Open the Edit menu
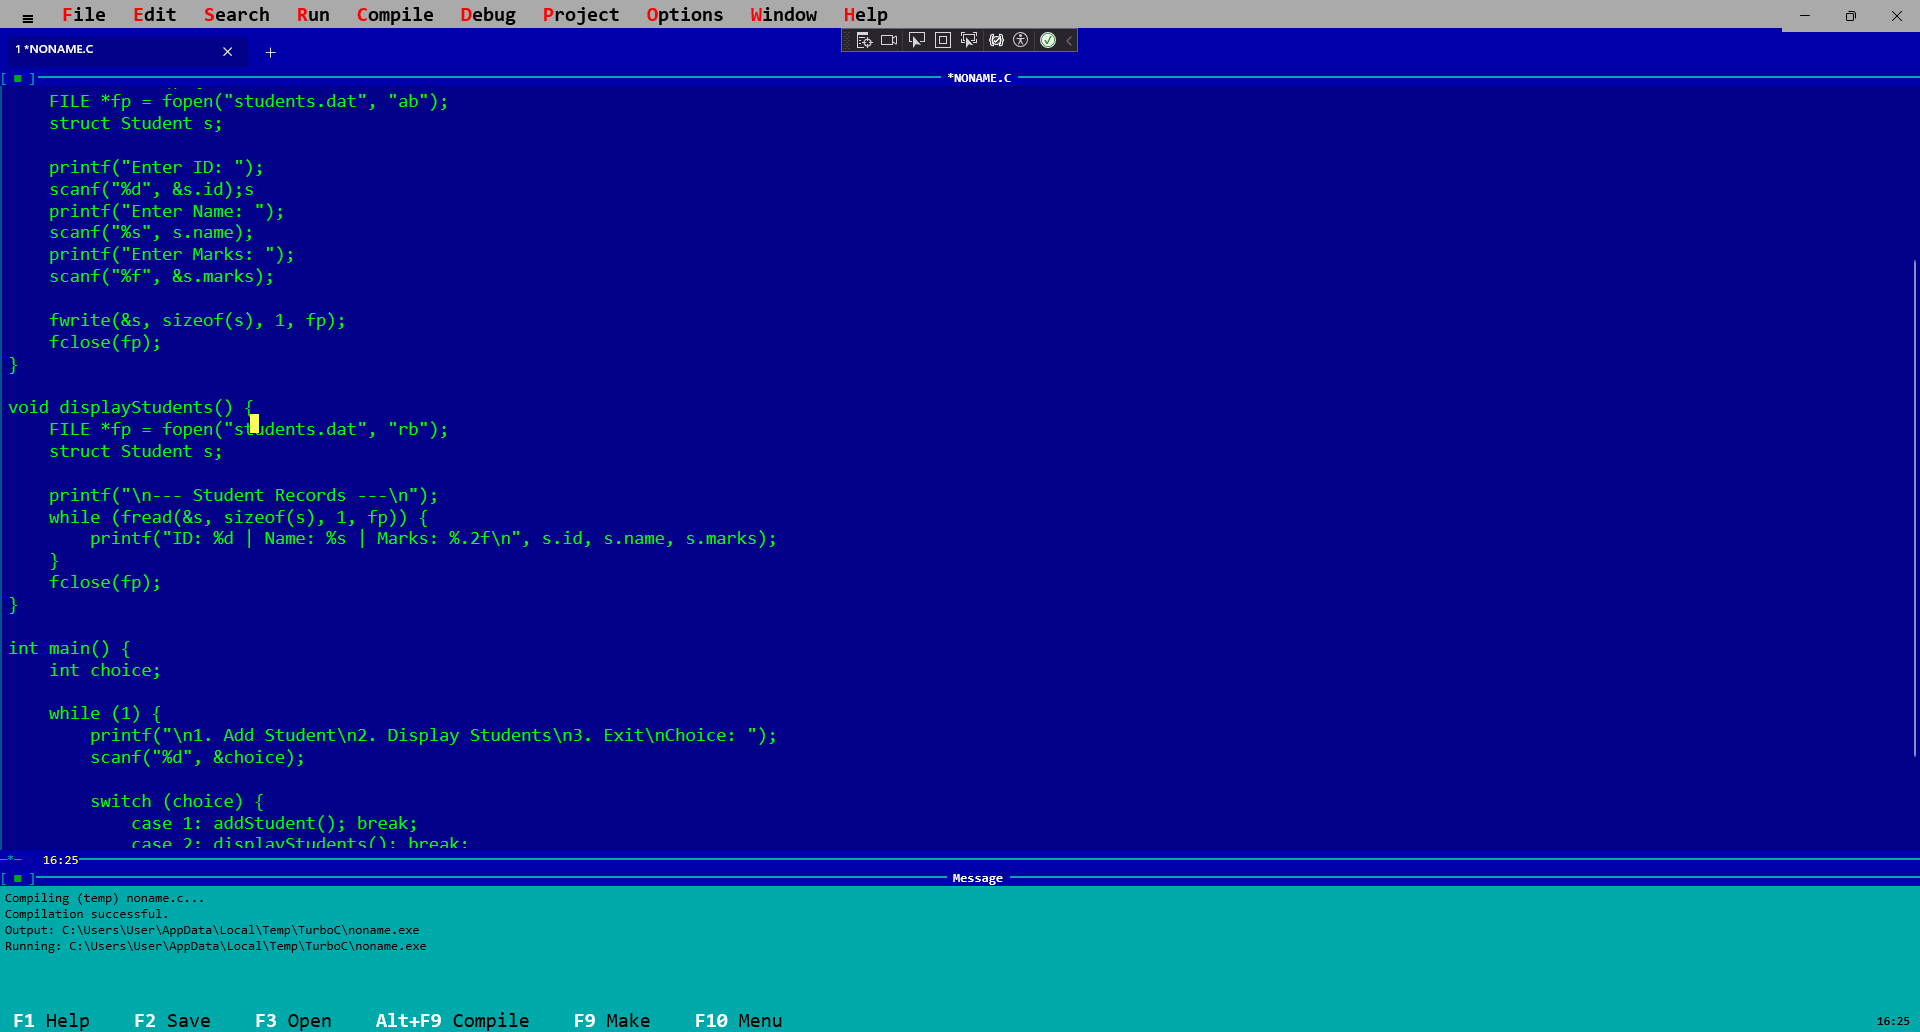 coord(155,15)
